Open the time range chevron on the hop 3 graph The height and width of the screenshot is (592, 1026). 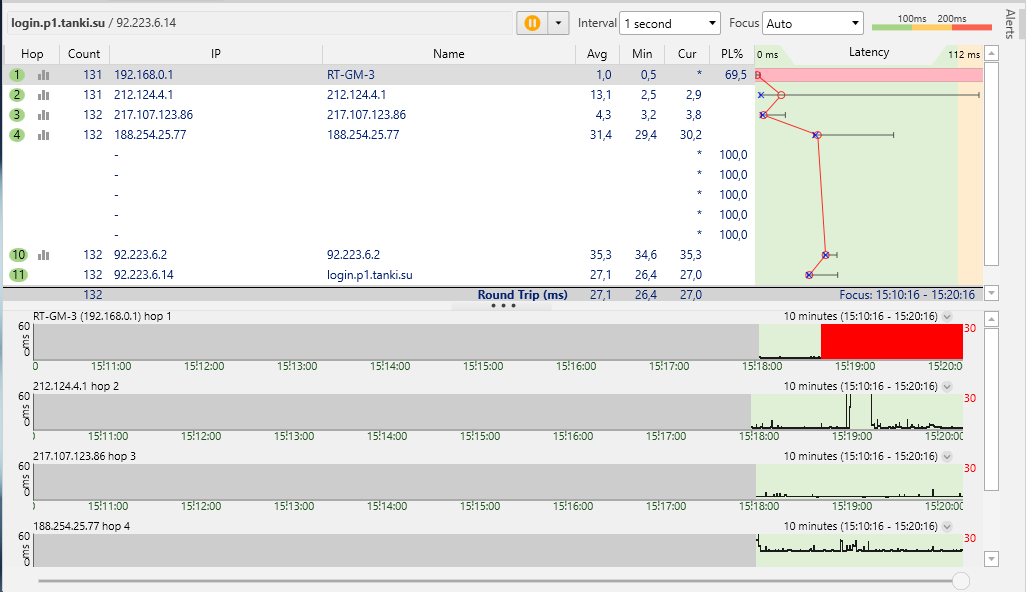947,456
